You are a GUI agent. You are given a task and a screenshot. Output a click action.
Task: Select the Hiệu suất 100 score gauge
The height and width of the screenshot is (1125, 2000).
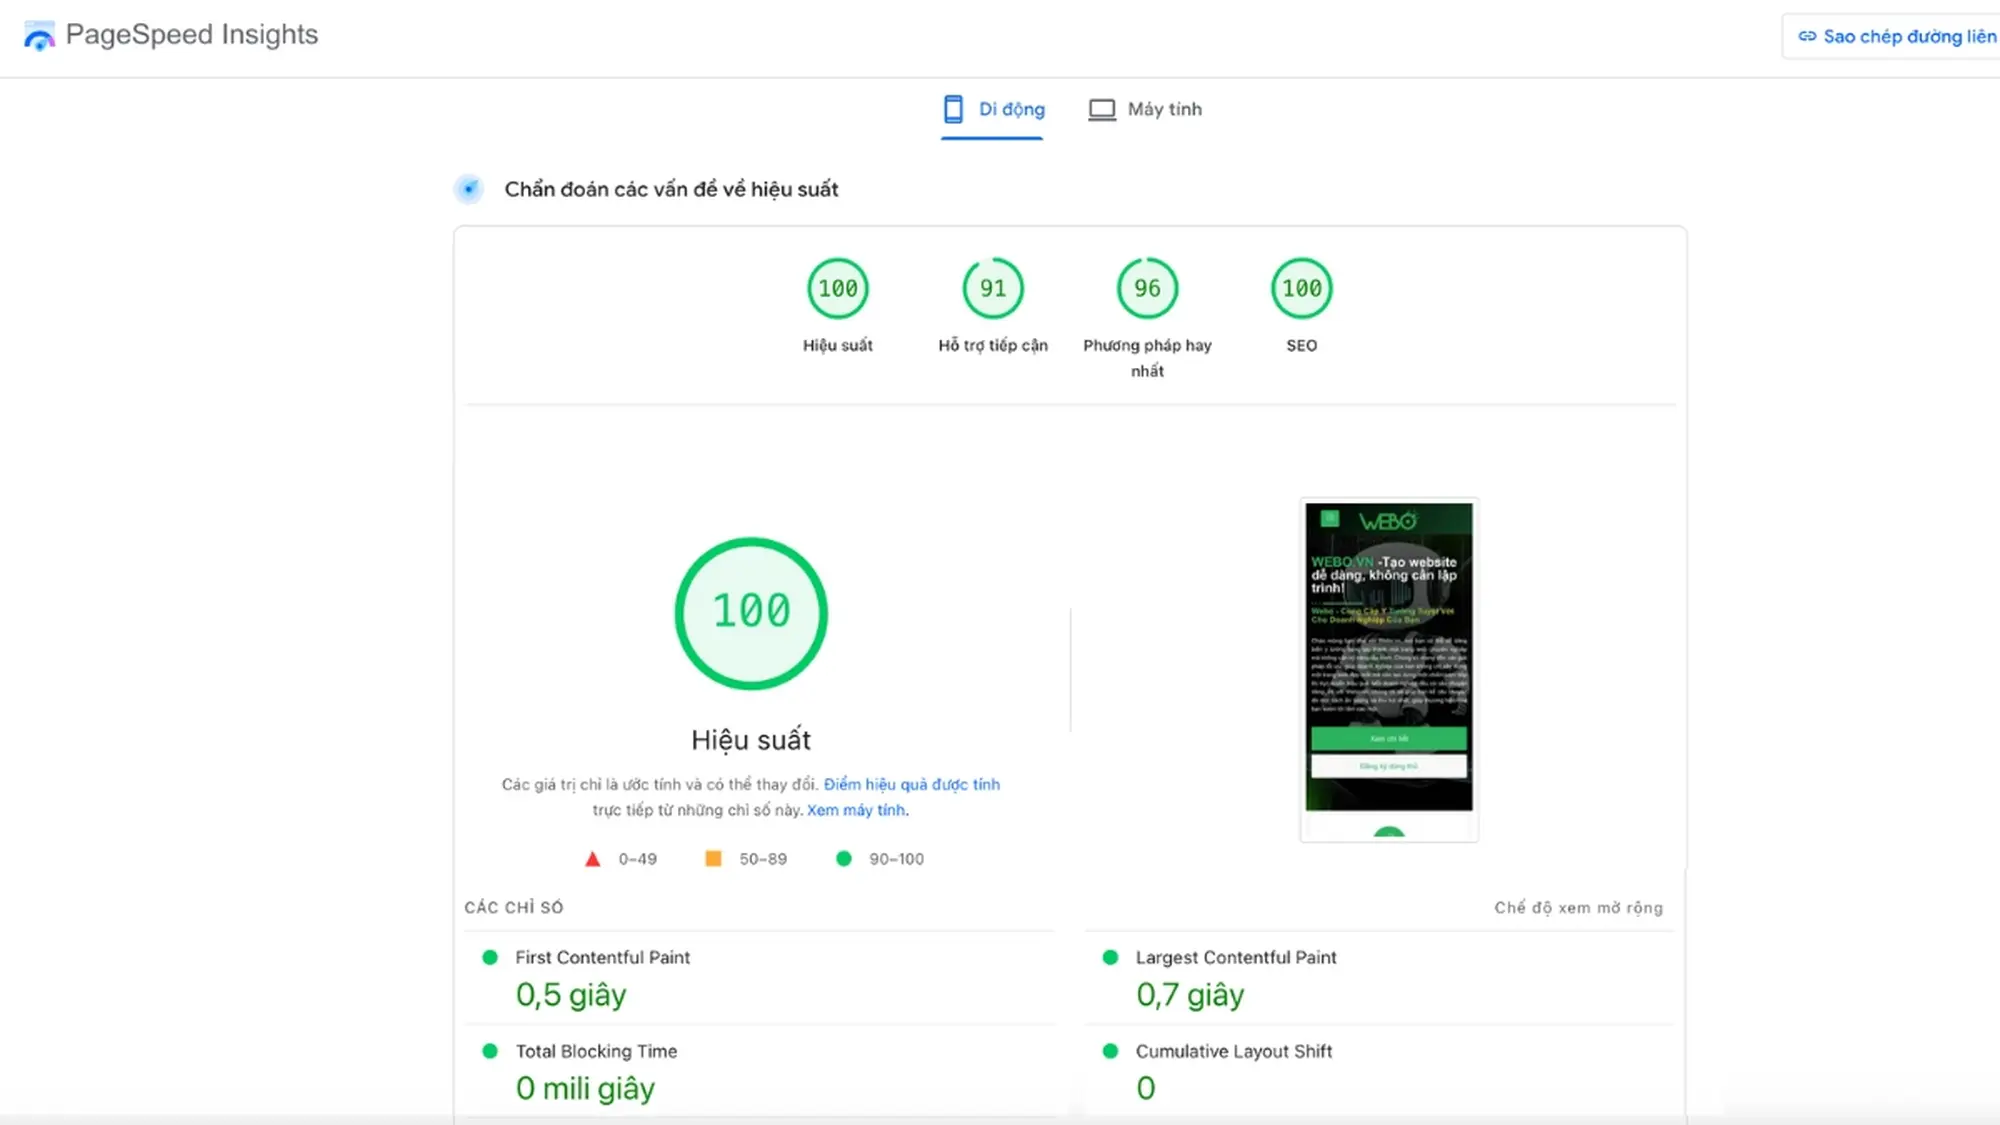click(x=838, y=289)
